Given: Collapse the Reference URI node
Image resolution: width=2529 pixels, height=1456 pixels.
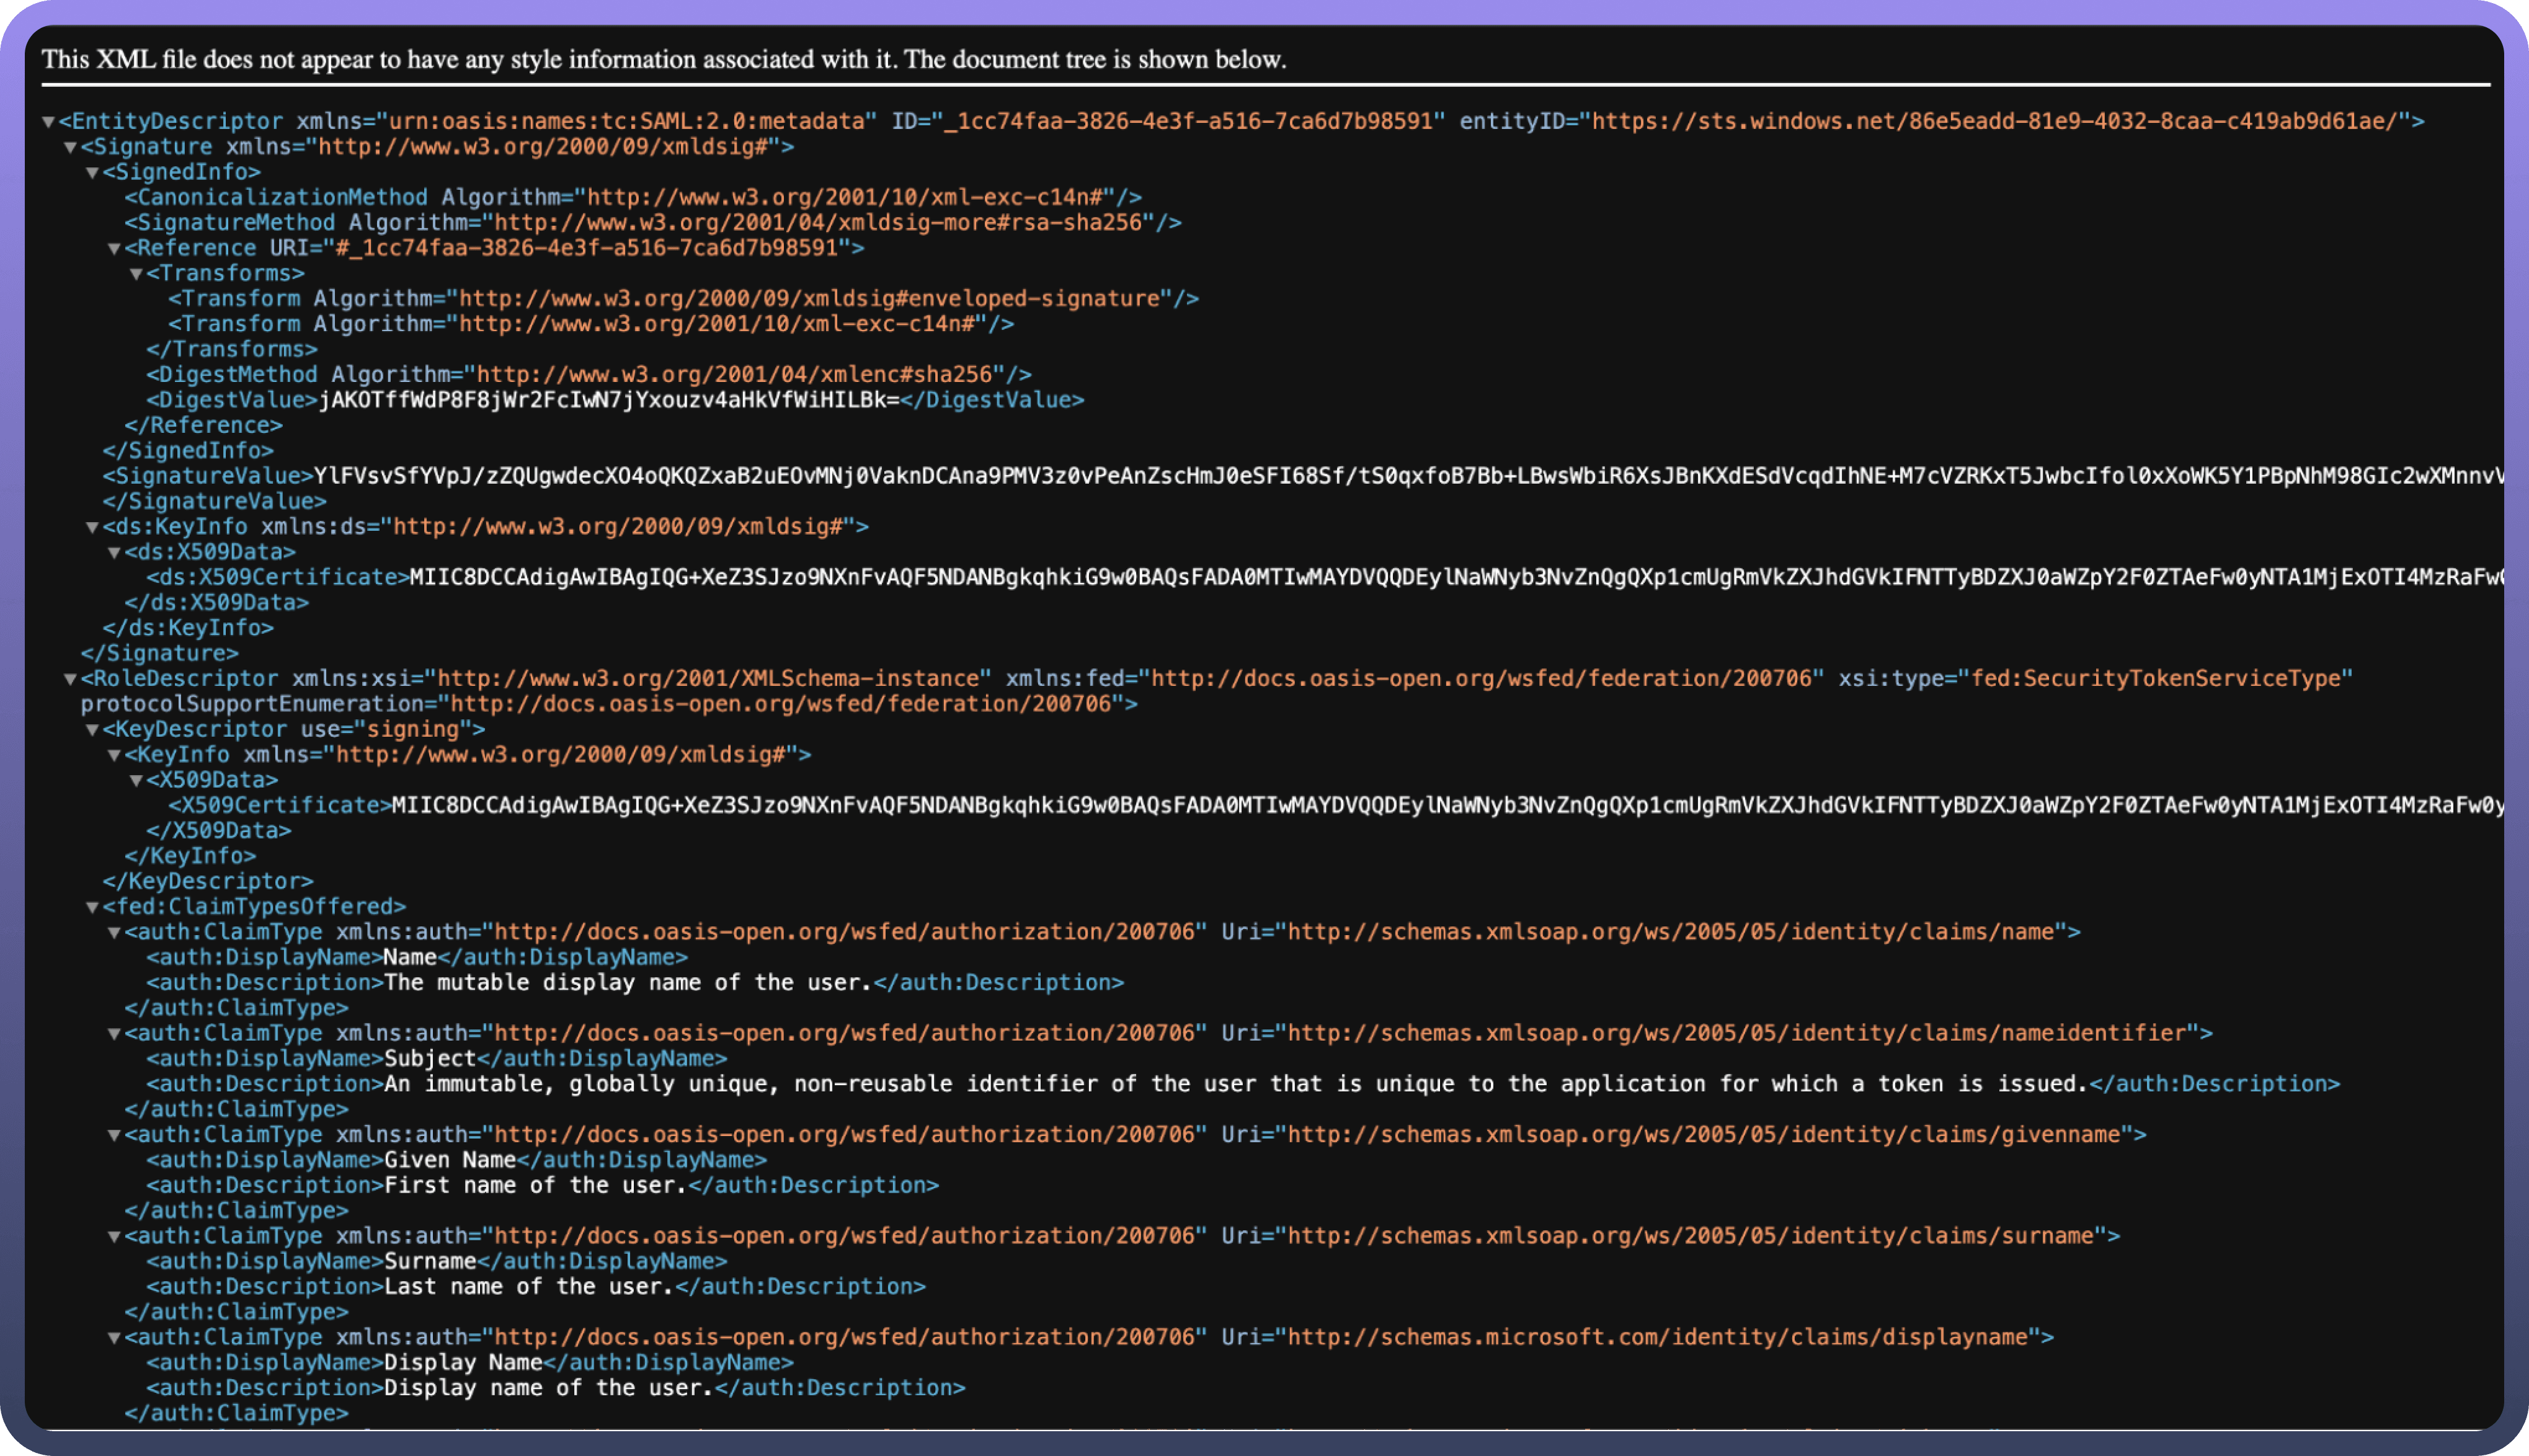Looking at the screenshot, I should click(114, 249).
